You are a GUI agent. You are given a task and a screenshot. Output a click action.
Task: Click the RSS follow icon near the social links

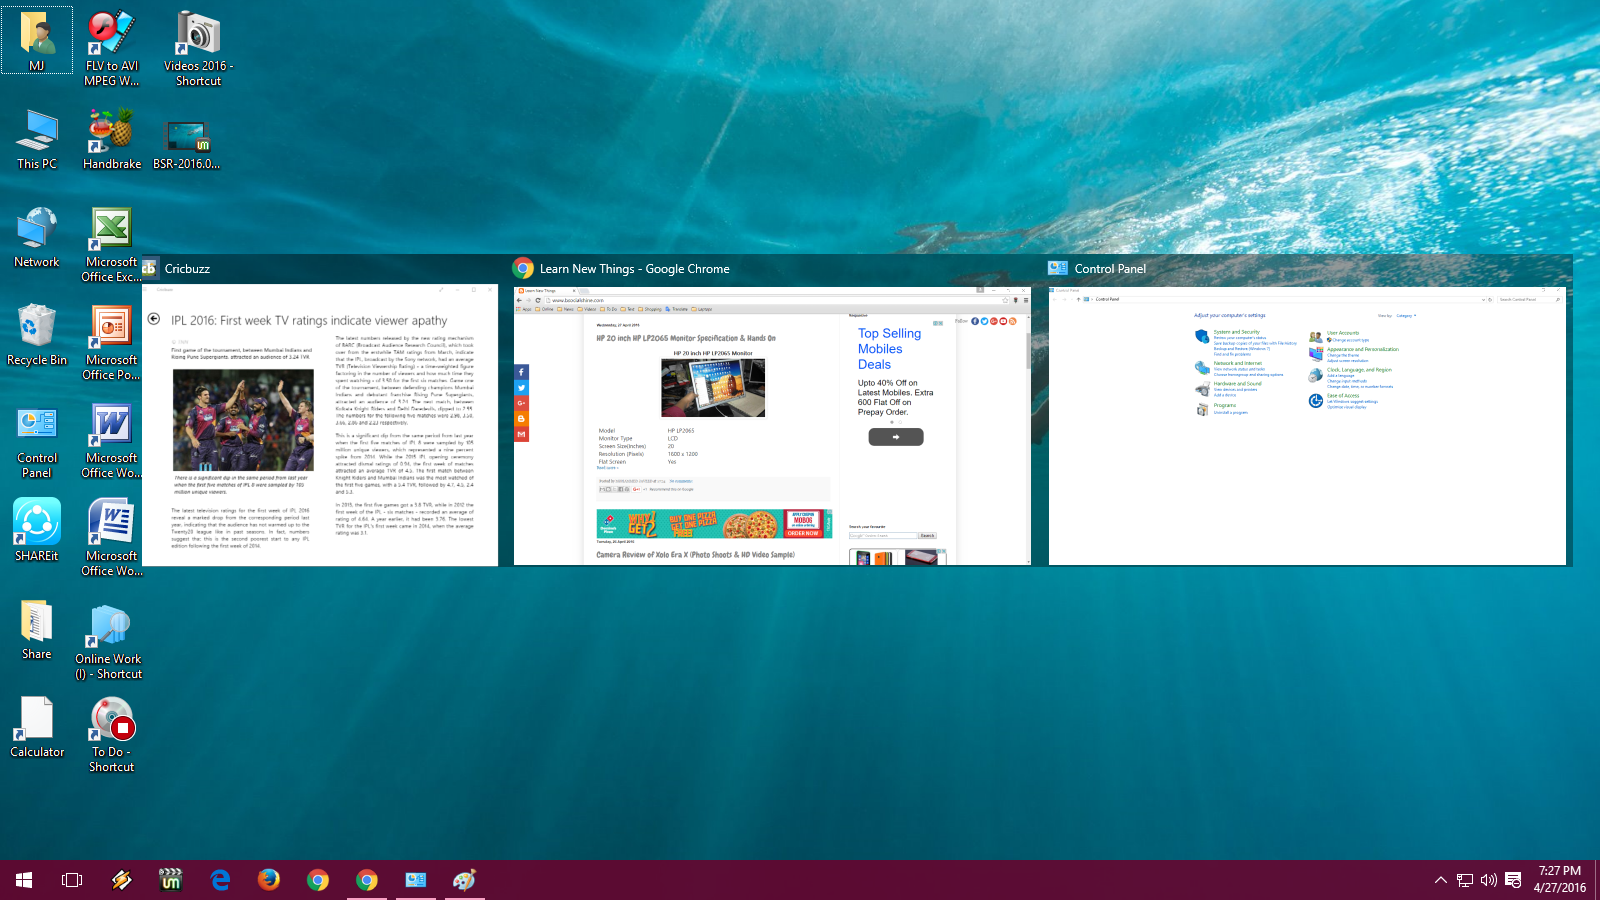pos(1012,320)
